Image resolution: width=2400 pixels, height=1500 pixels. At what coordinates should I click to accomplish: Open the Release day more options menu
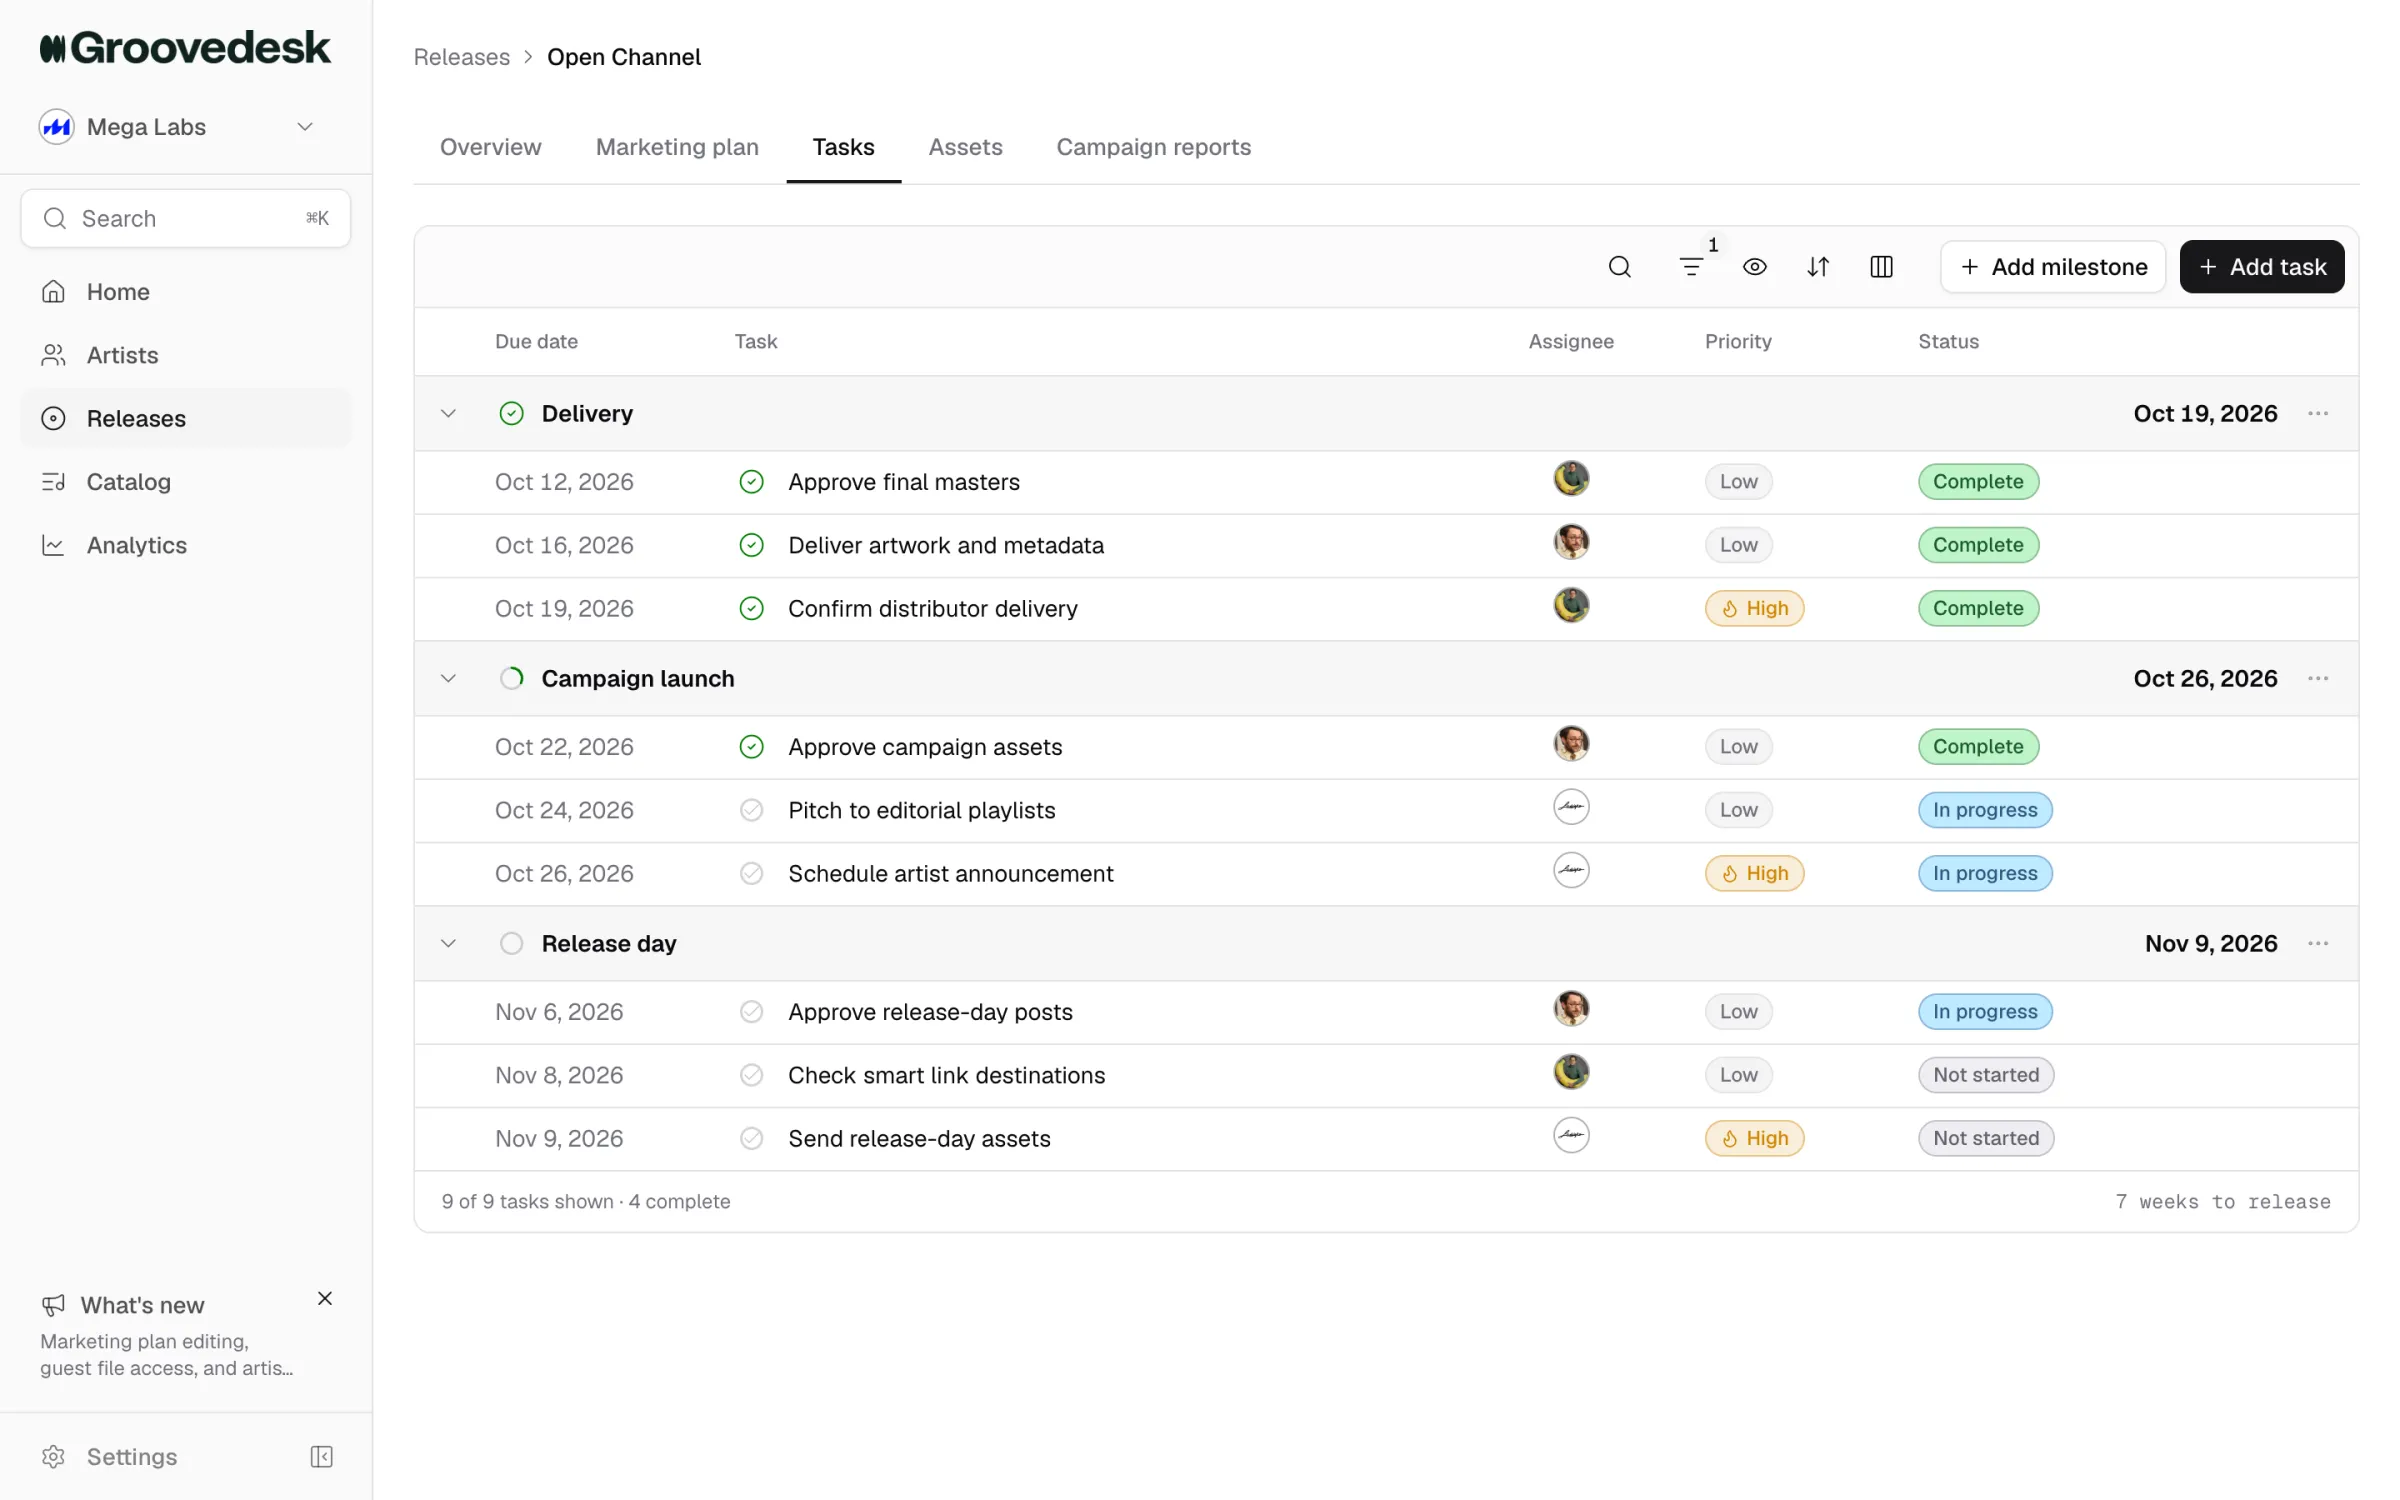coord(2318,943)
